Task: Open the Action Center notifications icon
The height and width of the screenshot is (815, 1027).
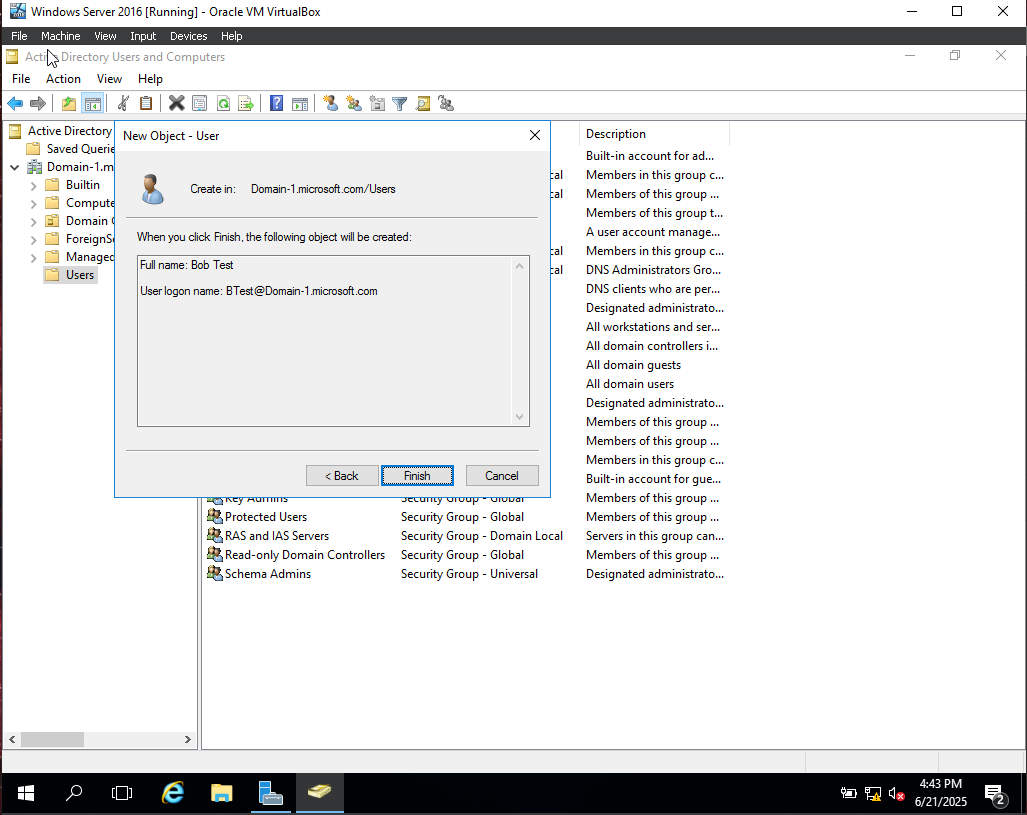Action: (995, 794)
